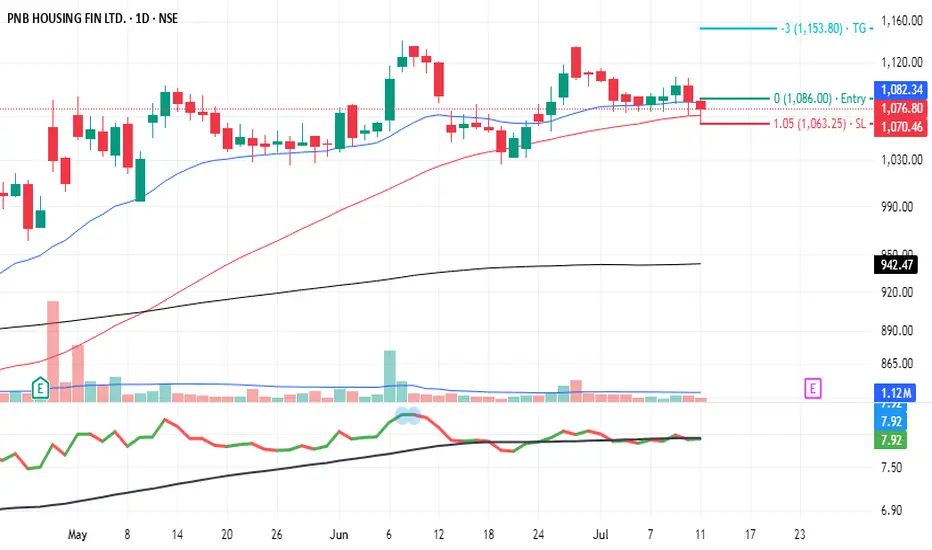Click the blue 1,082.34 price tag
Screen dimensions: 932x550
pos(900,90)
